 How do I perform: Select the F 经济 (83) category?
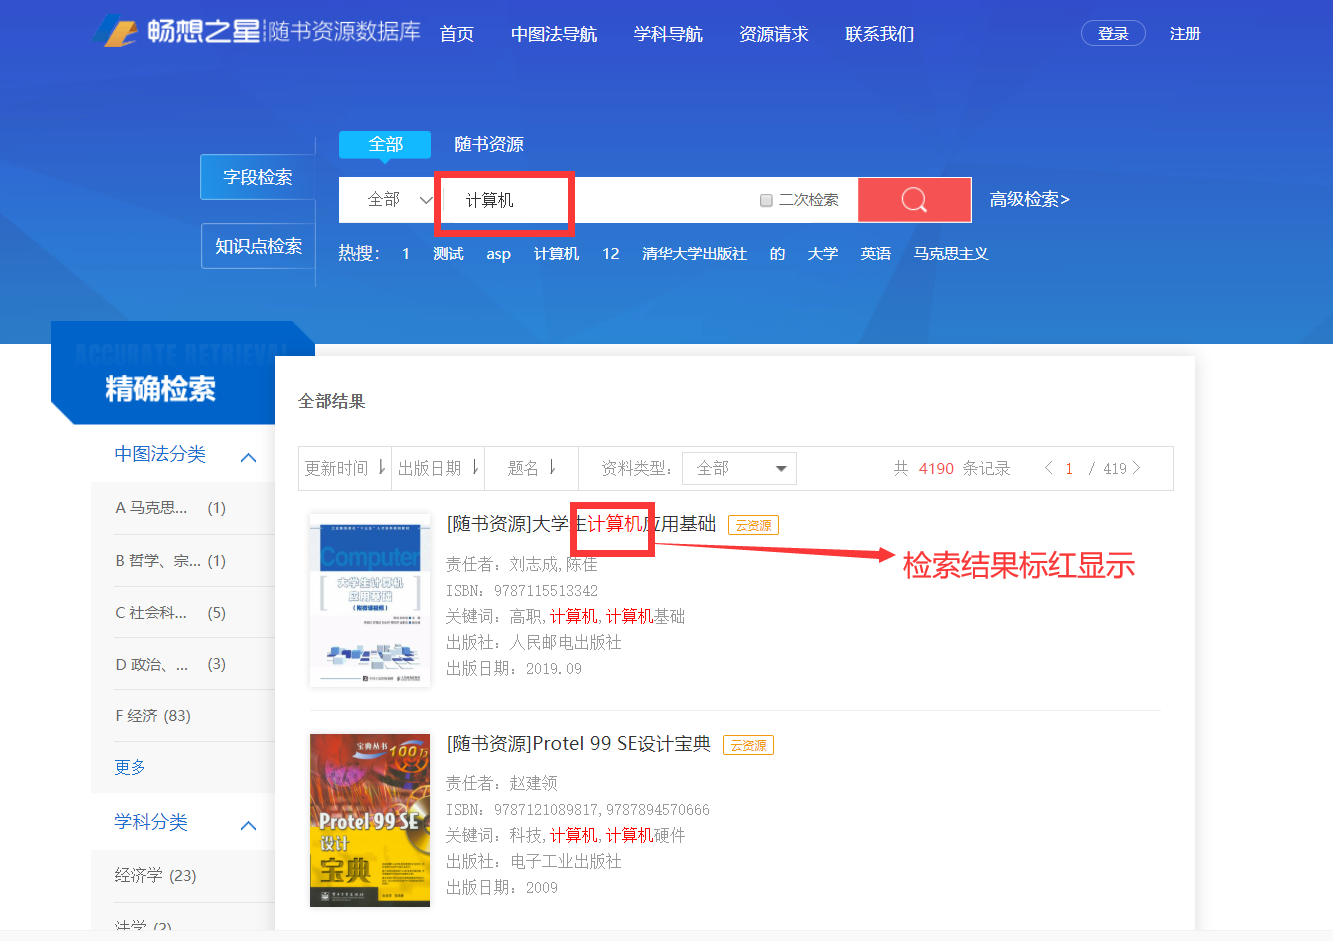point(153,716)
